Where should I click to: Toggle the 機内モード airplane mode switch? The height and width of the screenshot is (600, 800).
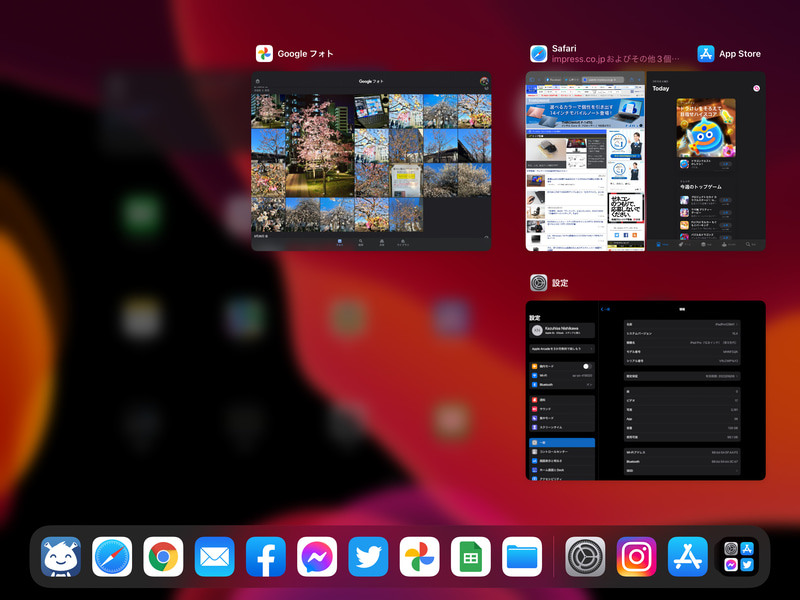(x=587, y=366)
